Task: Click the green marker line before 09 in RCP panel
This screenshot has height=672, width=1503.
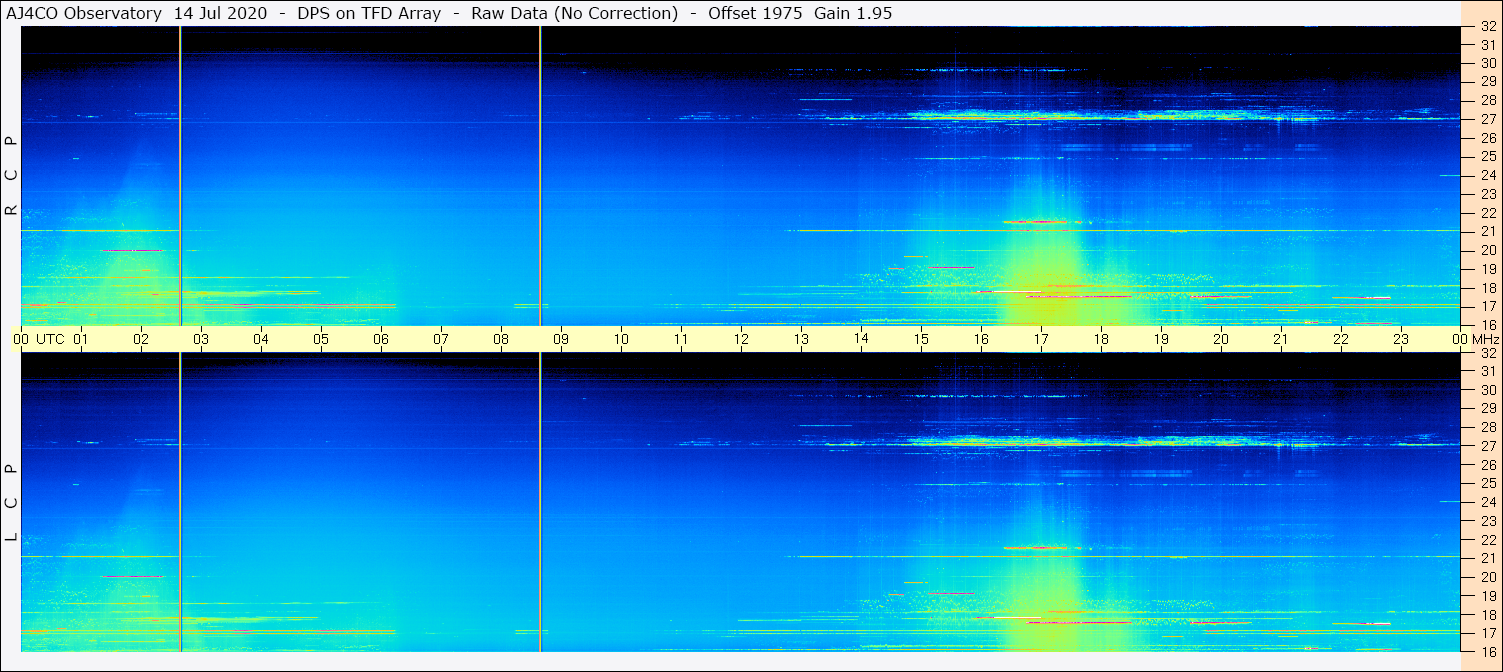Action: pos(540,176)
